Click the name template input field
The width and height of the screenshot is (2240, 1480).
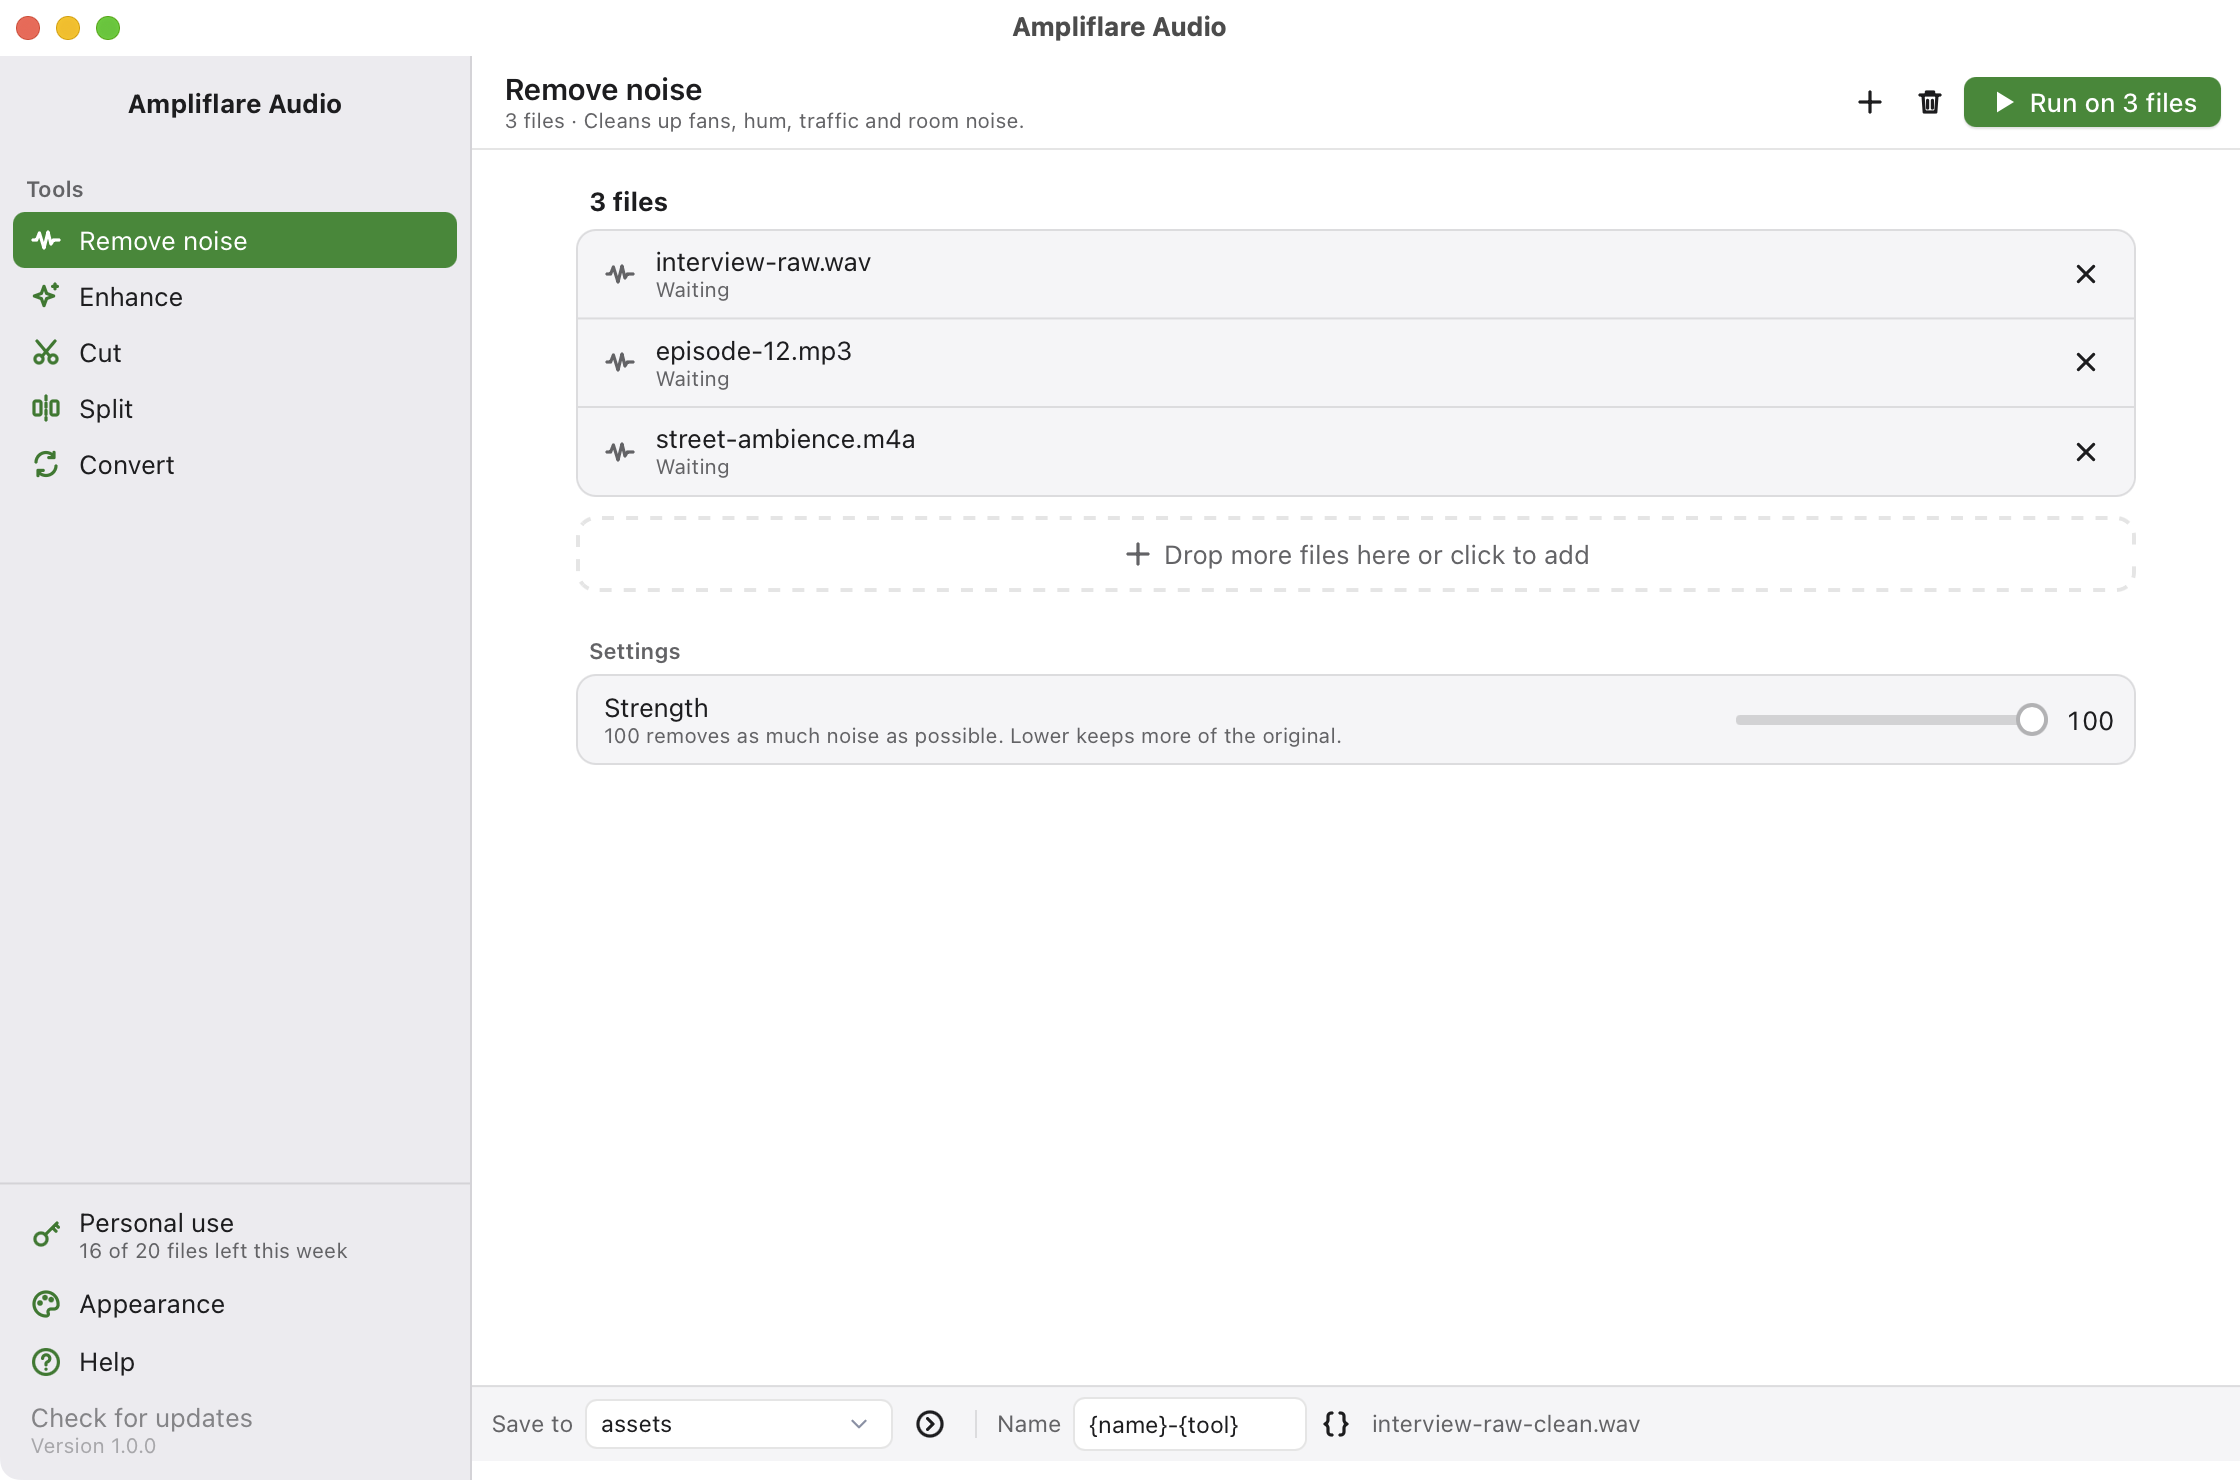click(x=1189, y=1424)
